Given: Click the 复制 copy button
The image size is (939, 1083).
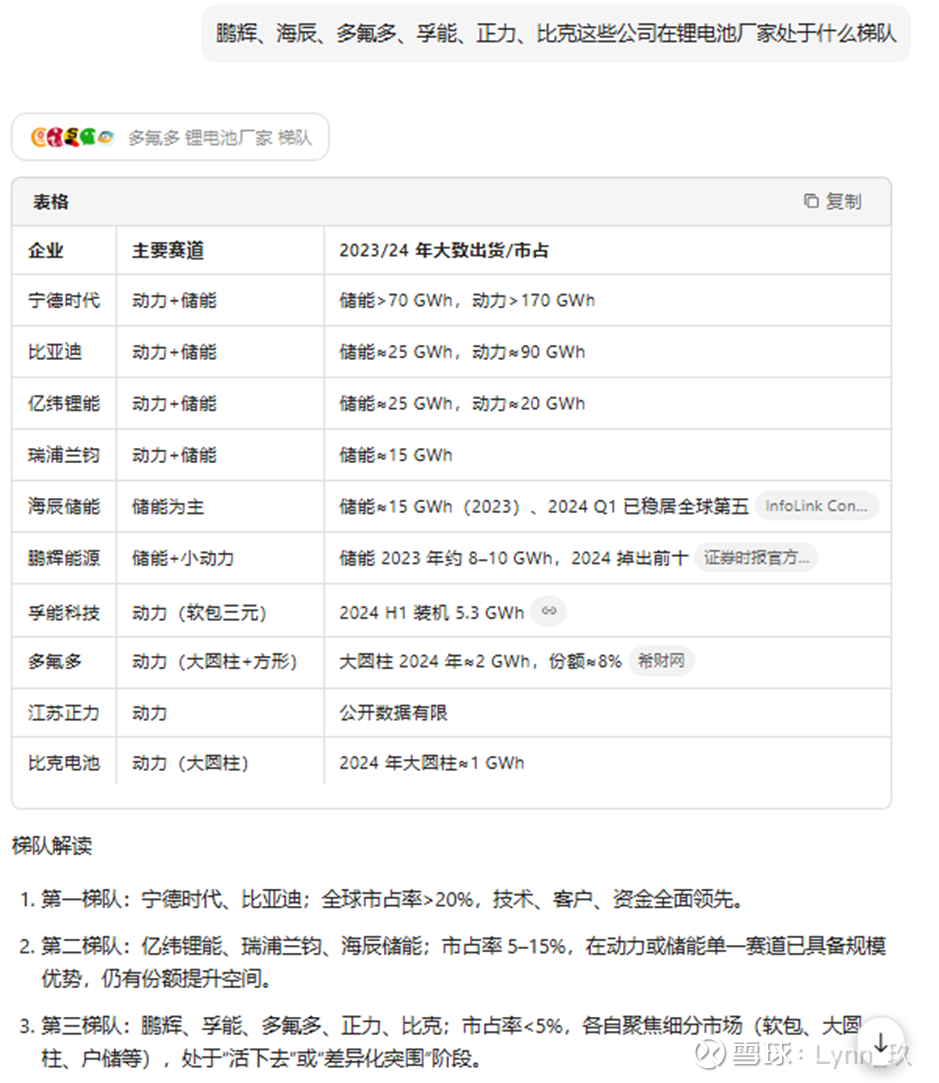Looking at the screenshot, I should [x=833, y=201].
